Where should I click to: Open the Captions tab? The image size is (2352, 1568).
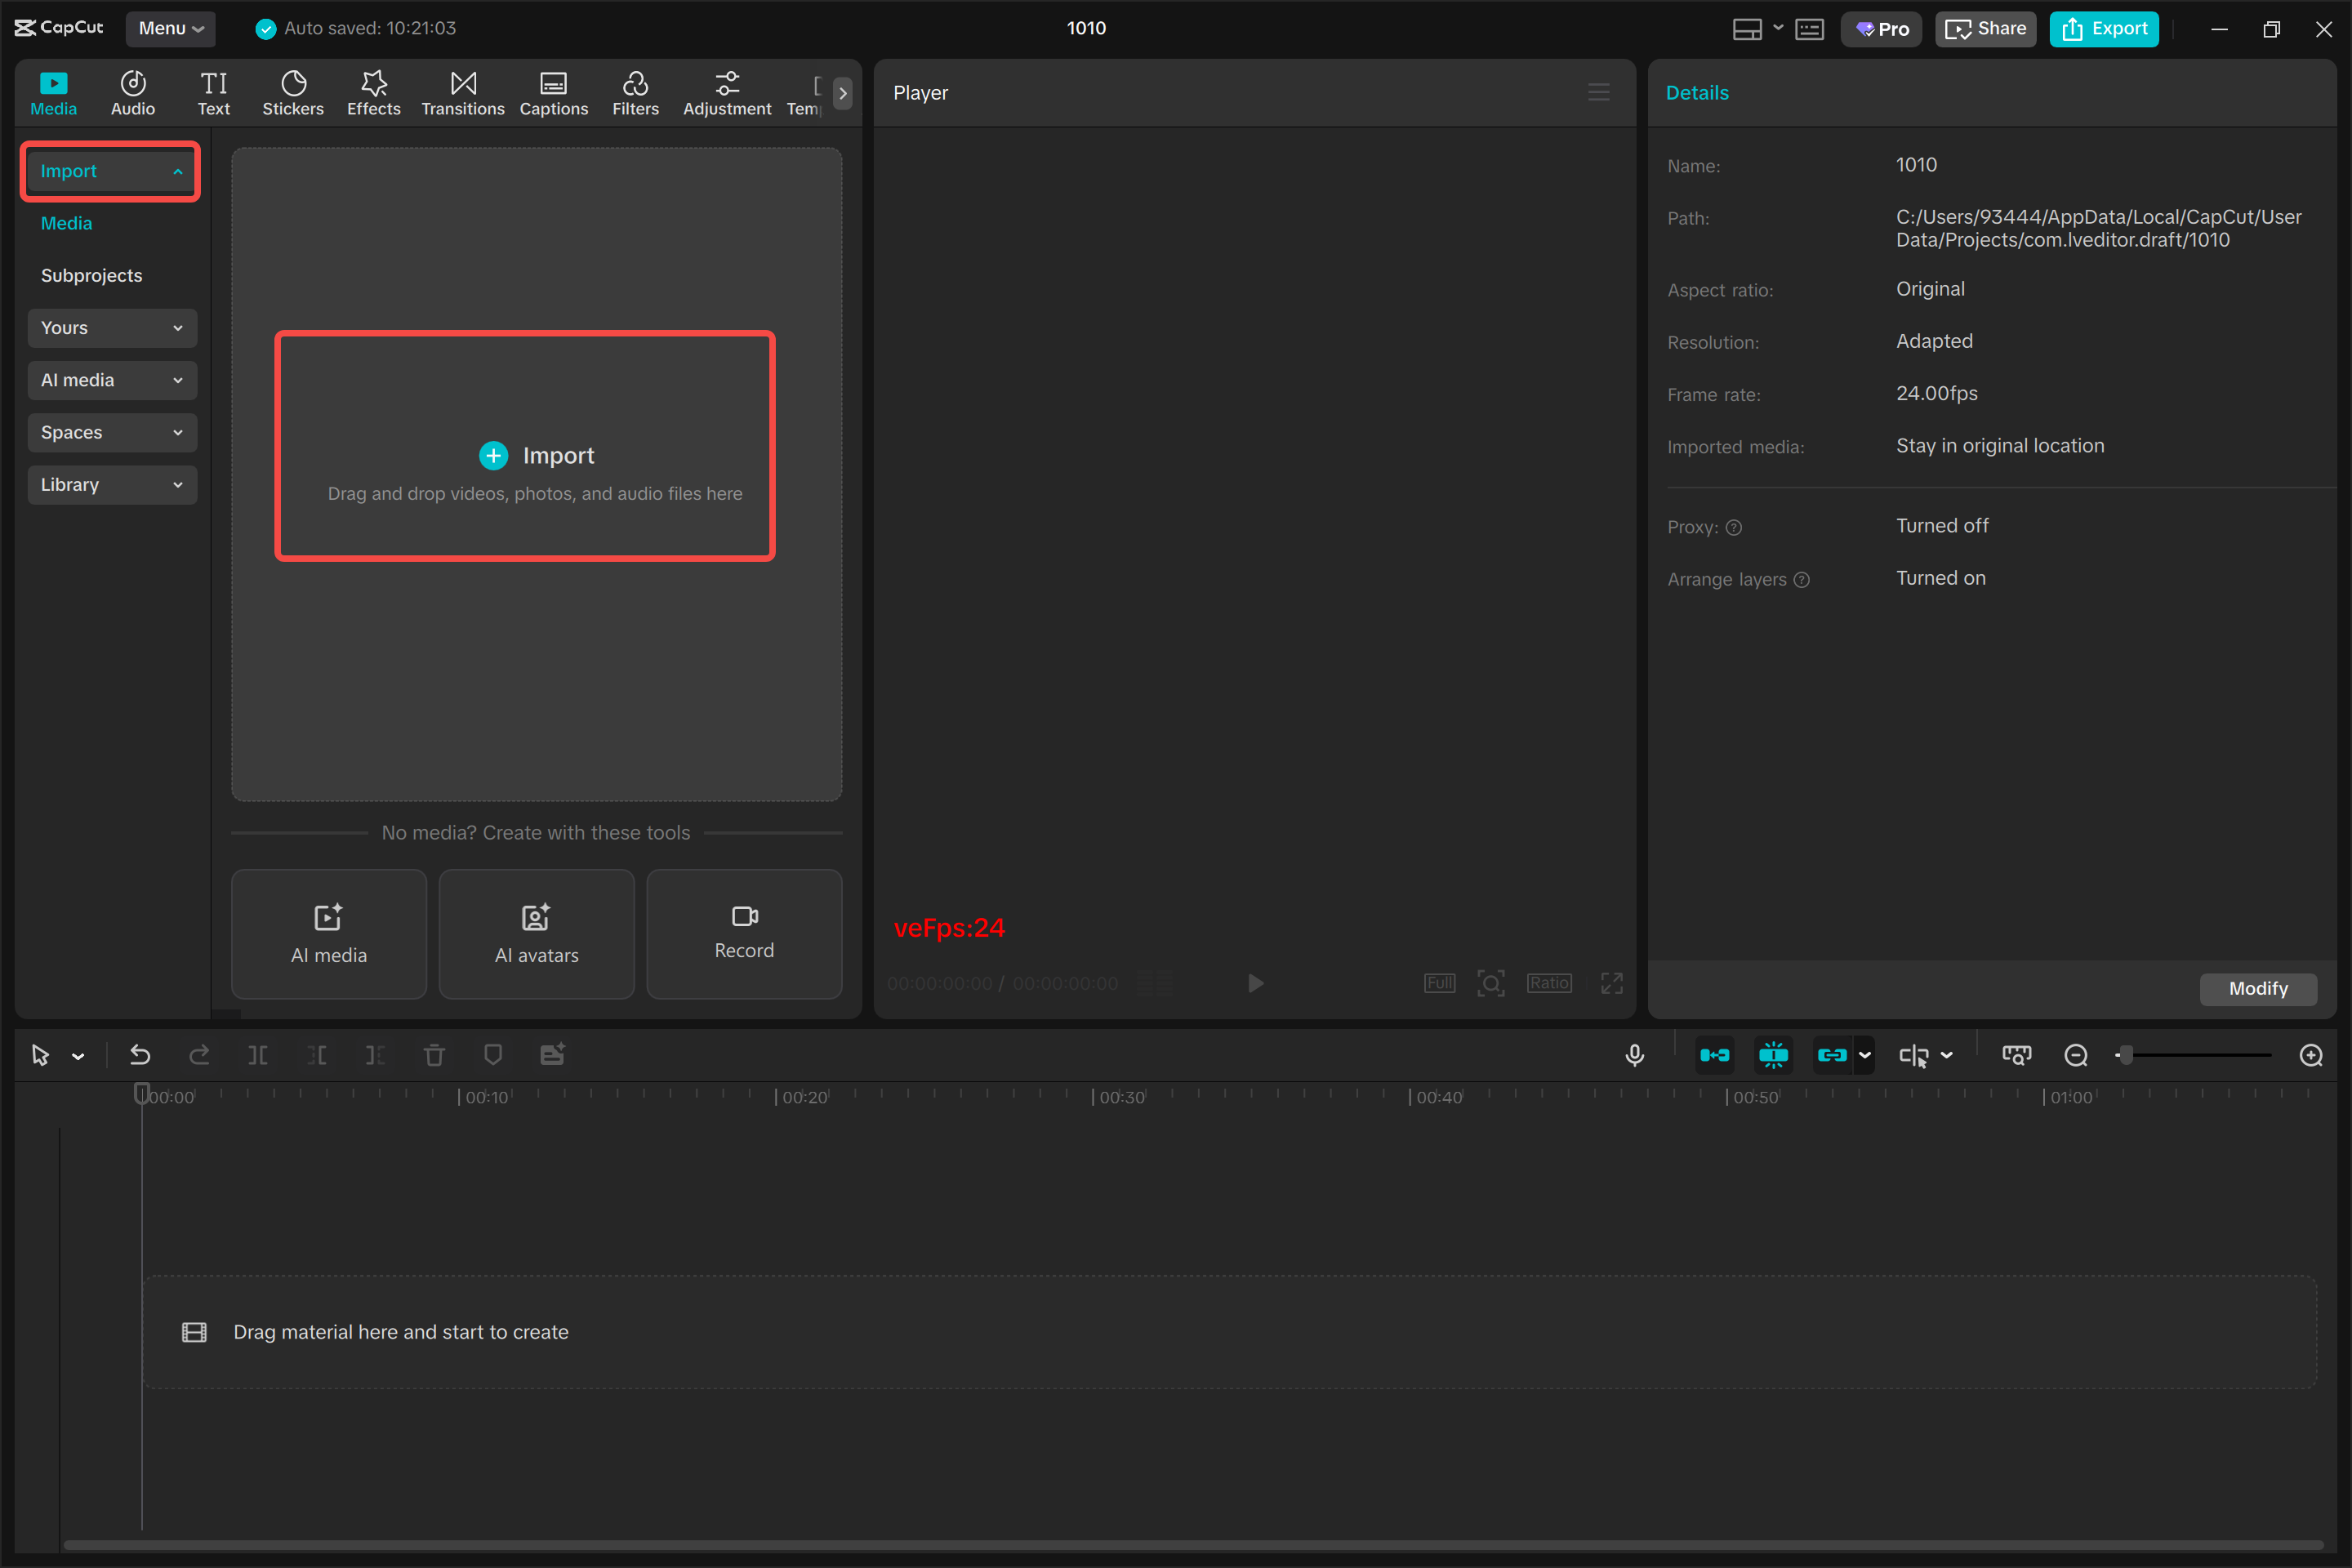pos(553,93)
